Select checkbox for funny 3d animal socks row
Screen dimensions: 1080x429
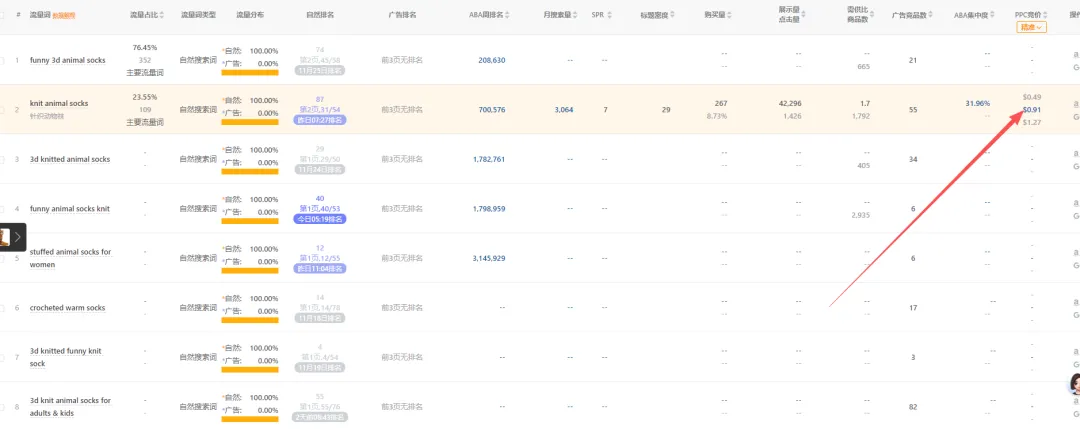point(2,61)
